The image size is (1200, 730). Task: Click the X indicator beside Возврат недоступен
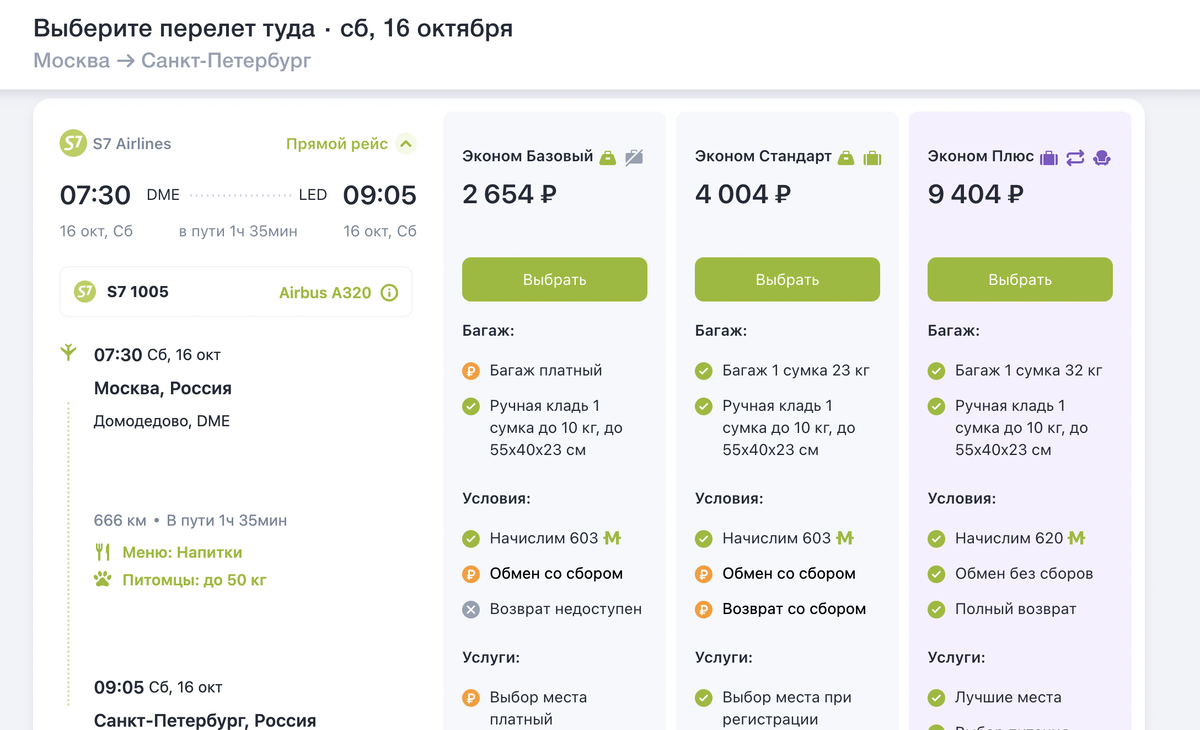point(470,608)
